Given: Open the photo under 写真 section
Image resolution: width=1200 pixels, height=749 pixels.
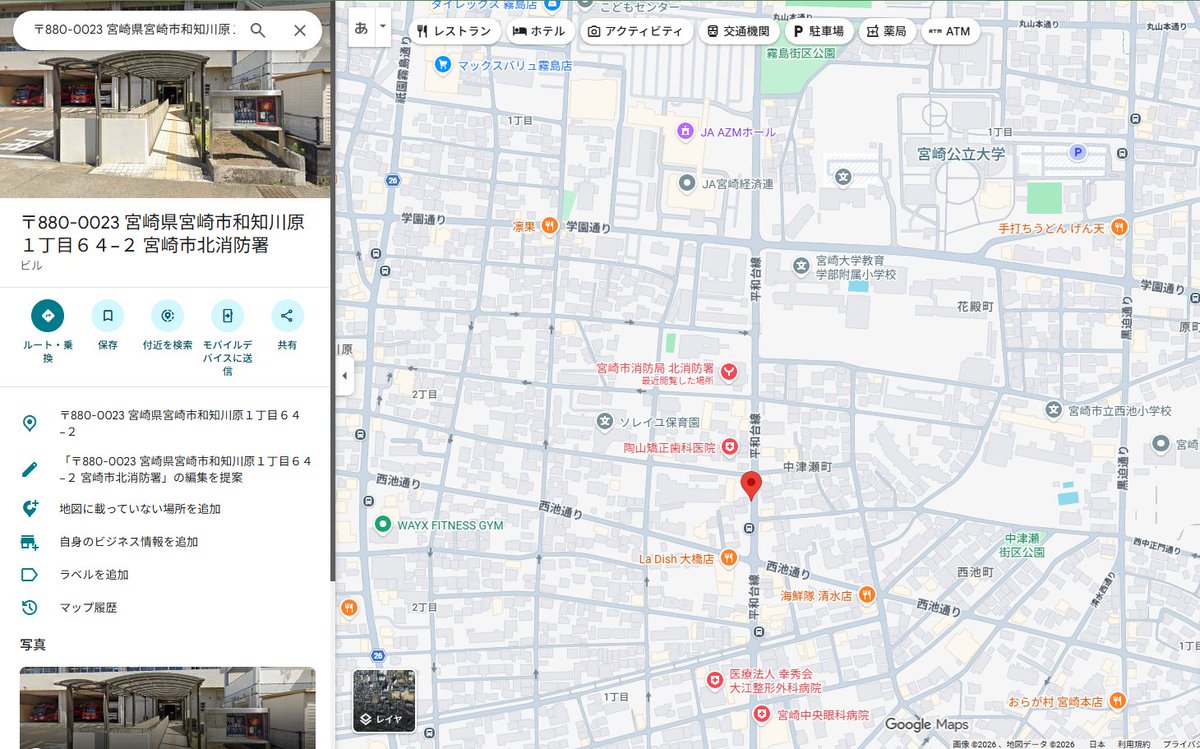Looking at the screenshot, I should point(167,707).
